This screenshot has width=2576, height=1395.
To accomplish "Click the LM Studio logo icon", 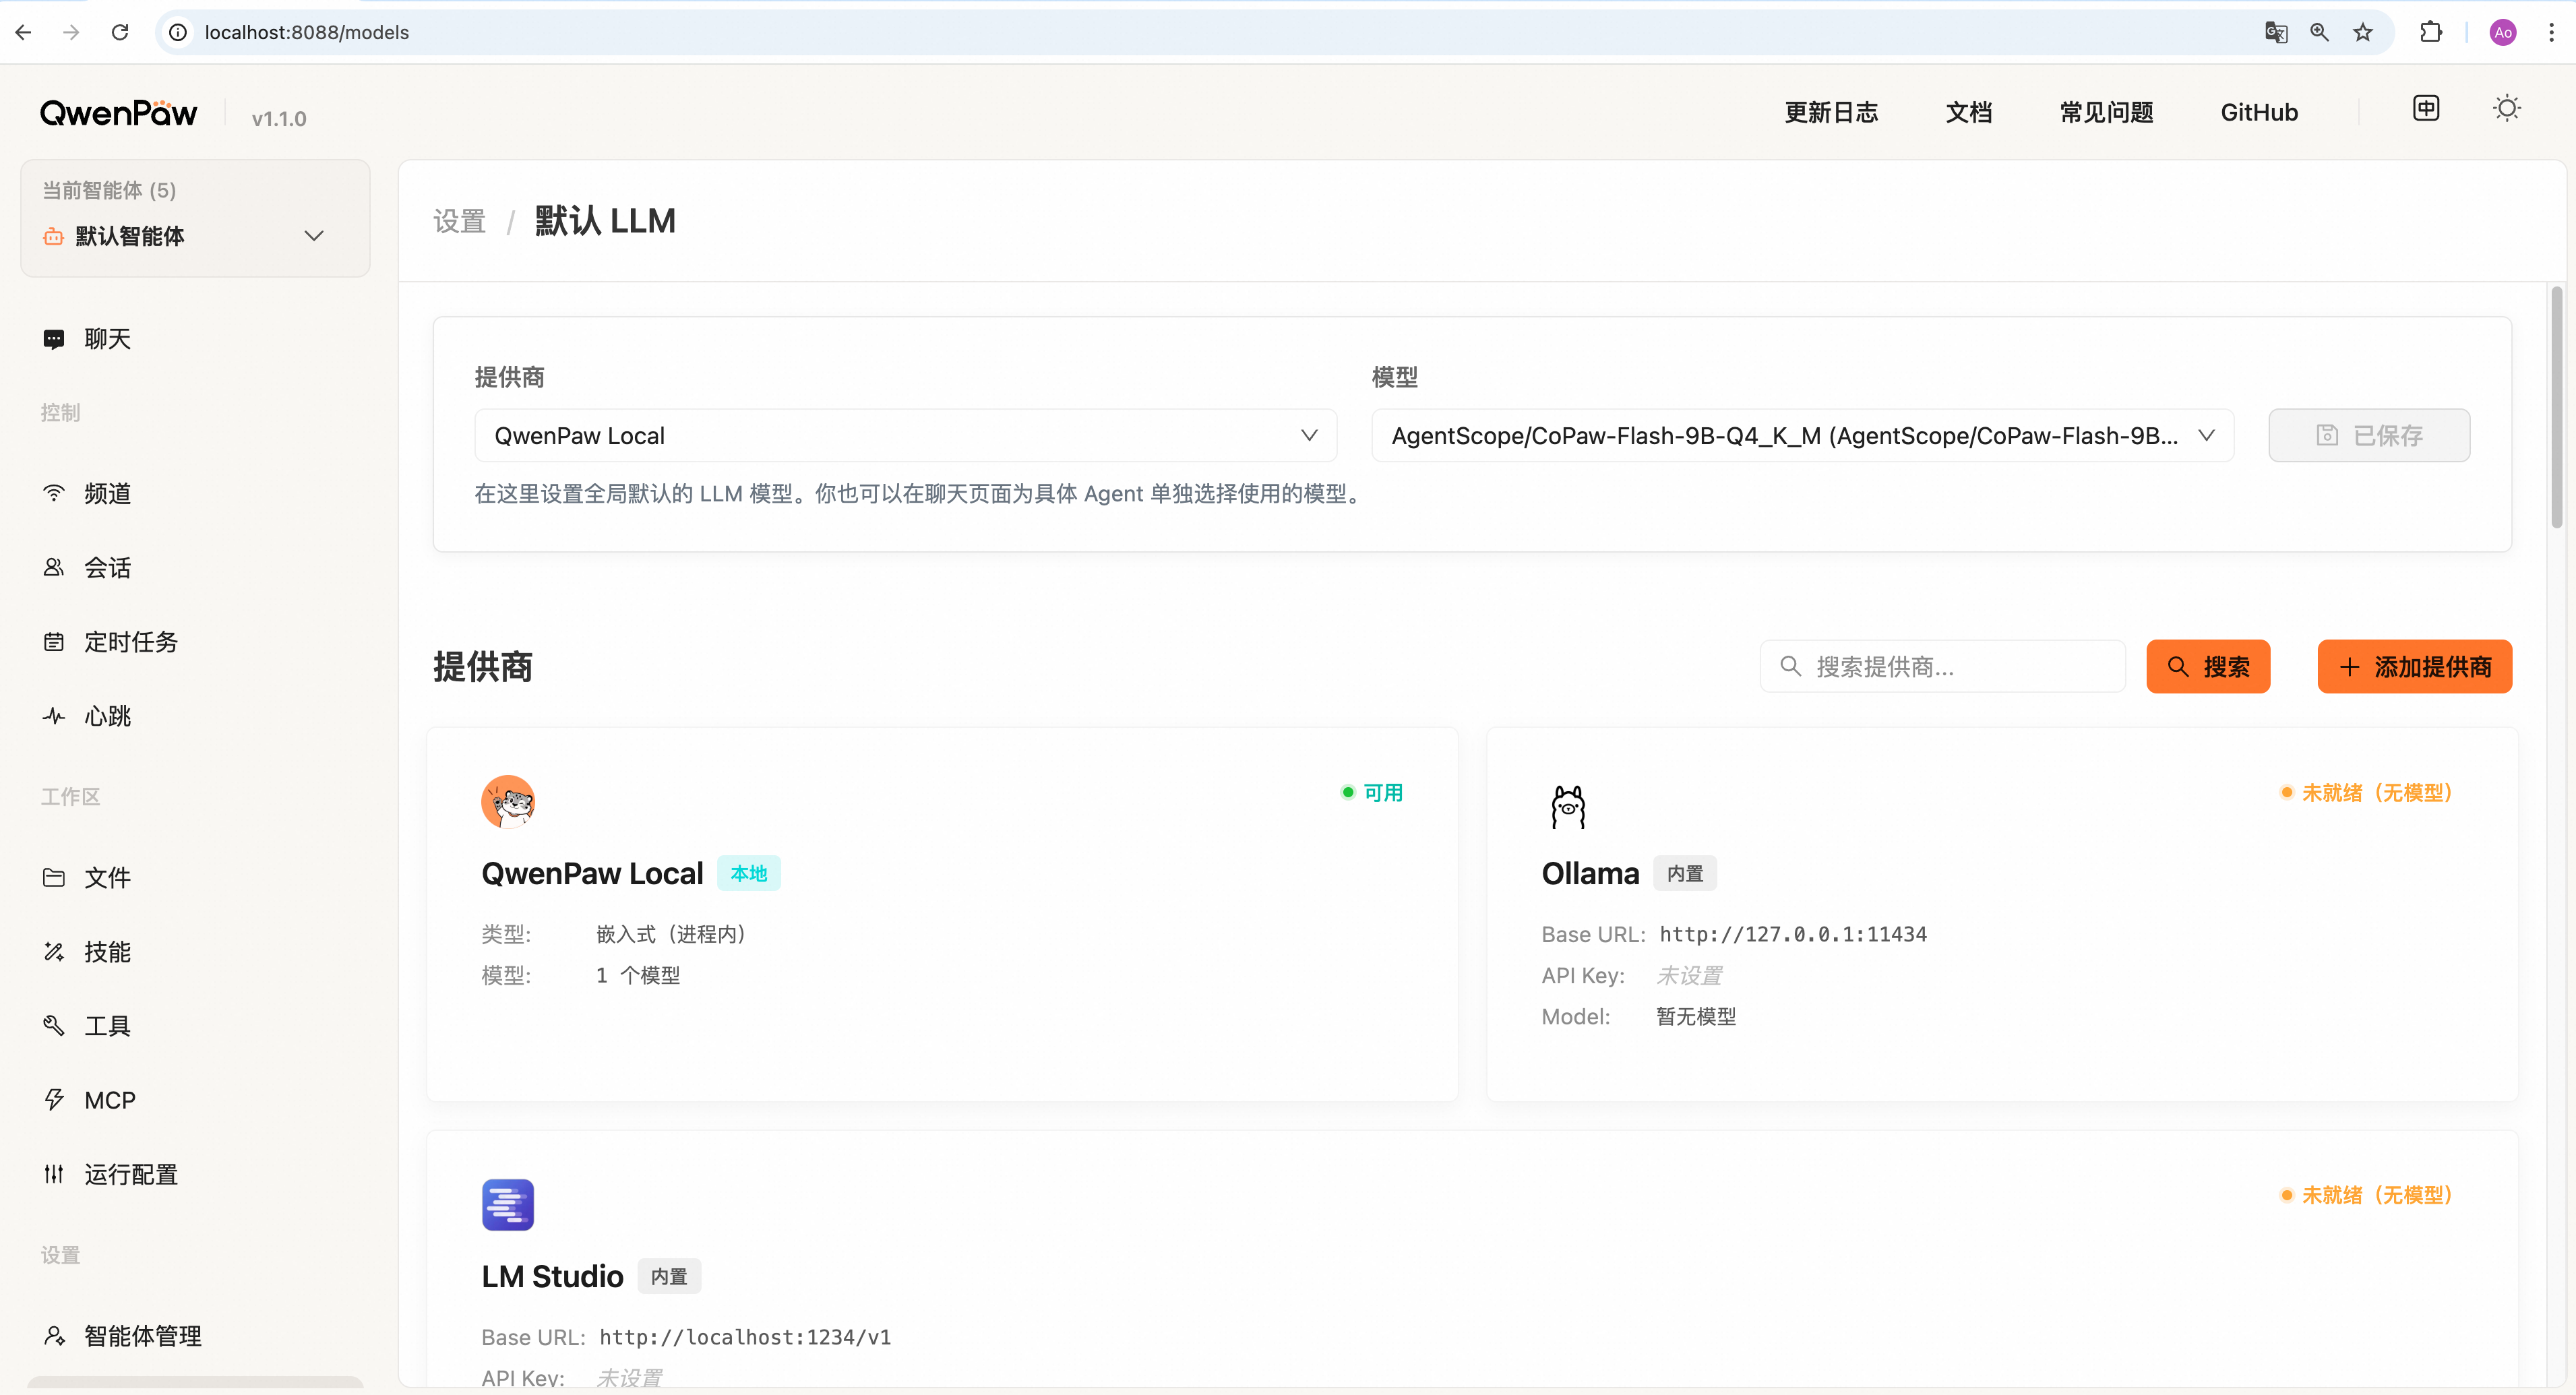I will (508, 1204).
